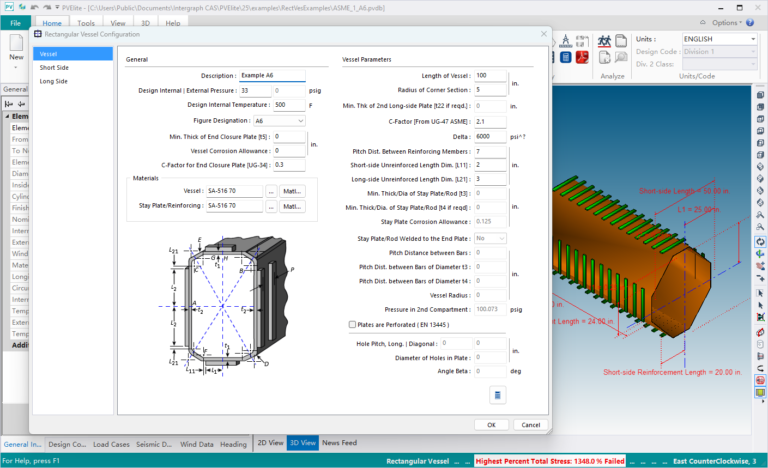Click the OK button
This screenshot has height=468, width=768.
point(491,425)
